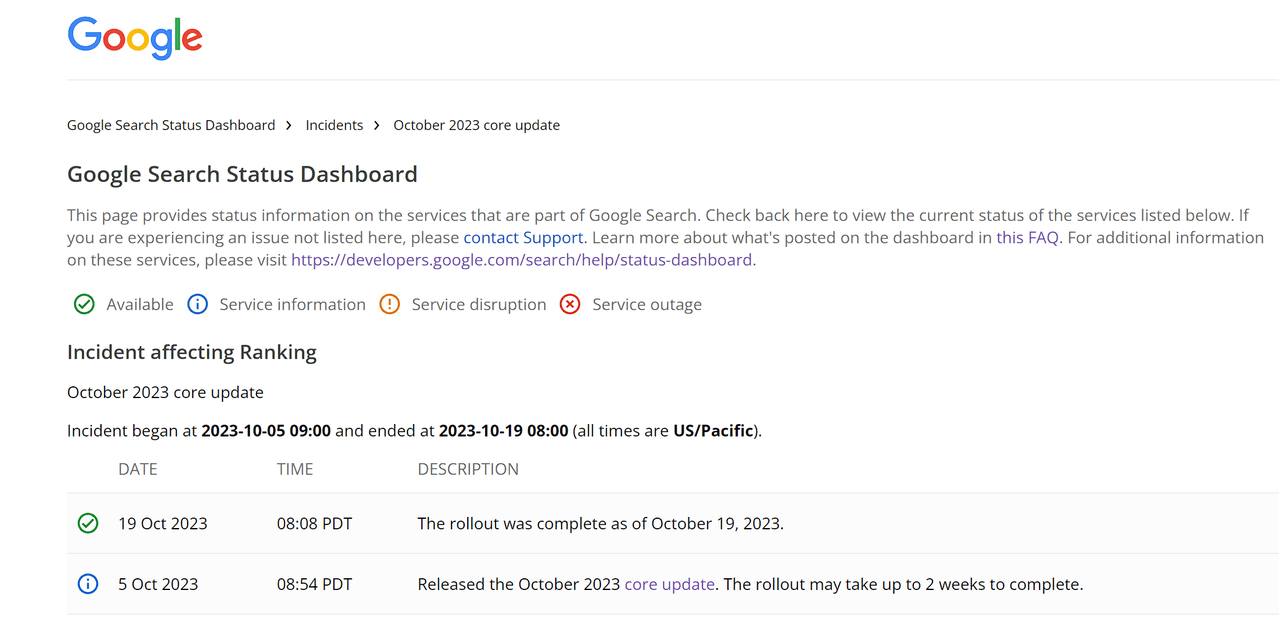Click the DATE column header
The width and height of the screenshot is (1280, 629).
[138, 469]
